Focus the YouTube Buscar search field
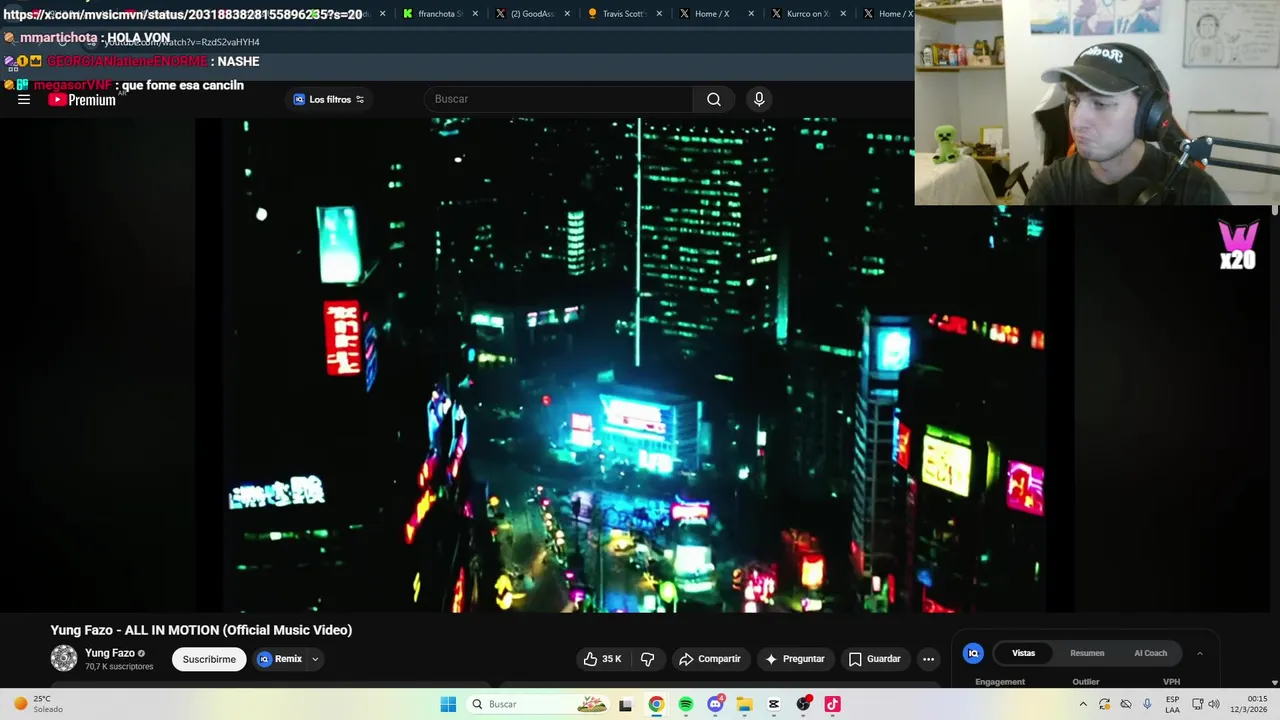 560,99
